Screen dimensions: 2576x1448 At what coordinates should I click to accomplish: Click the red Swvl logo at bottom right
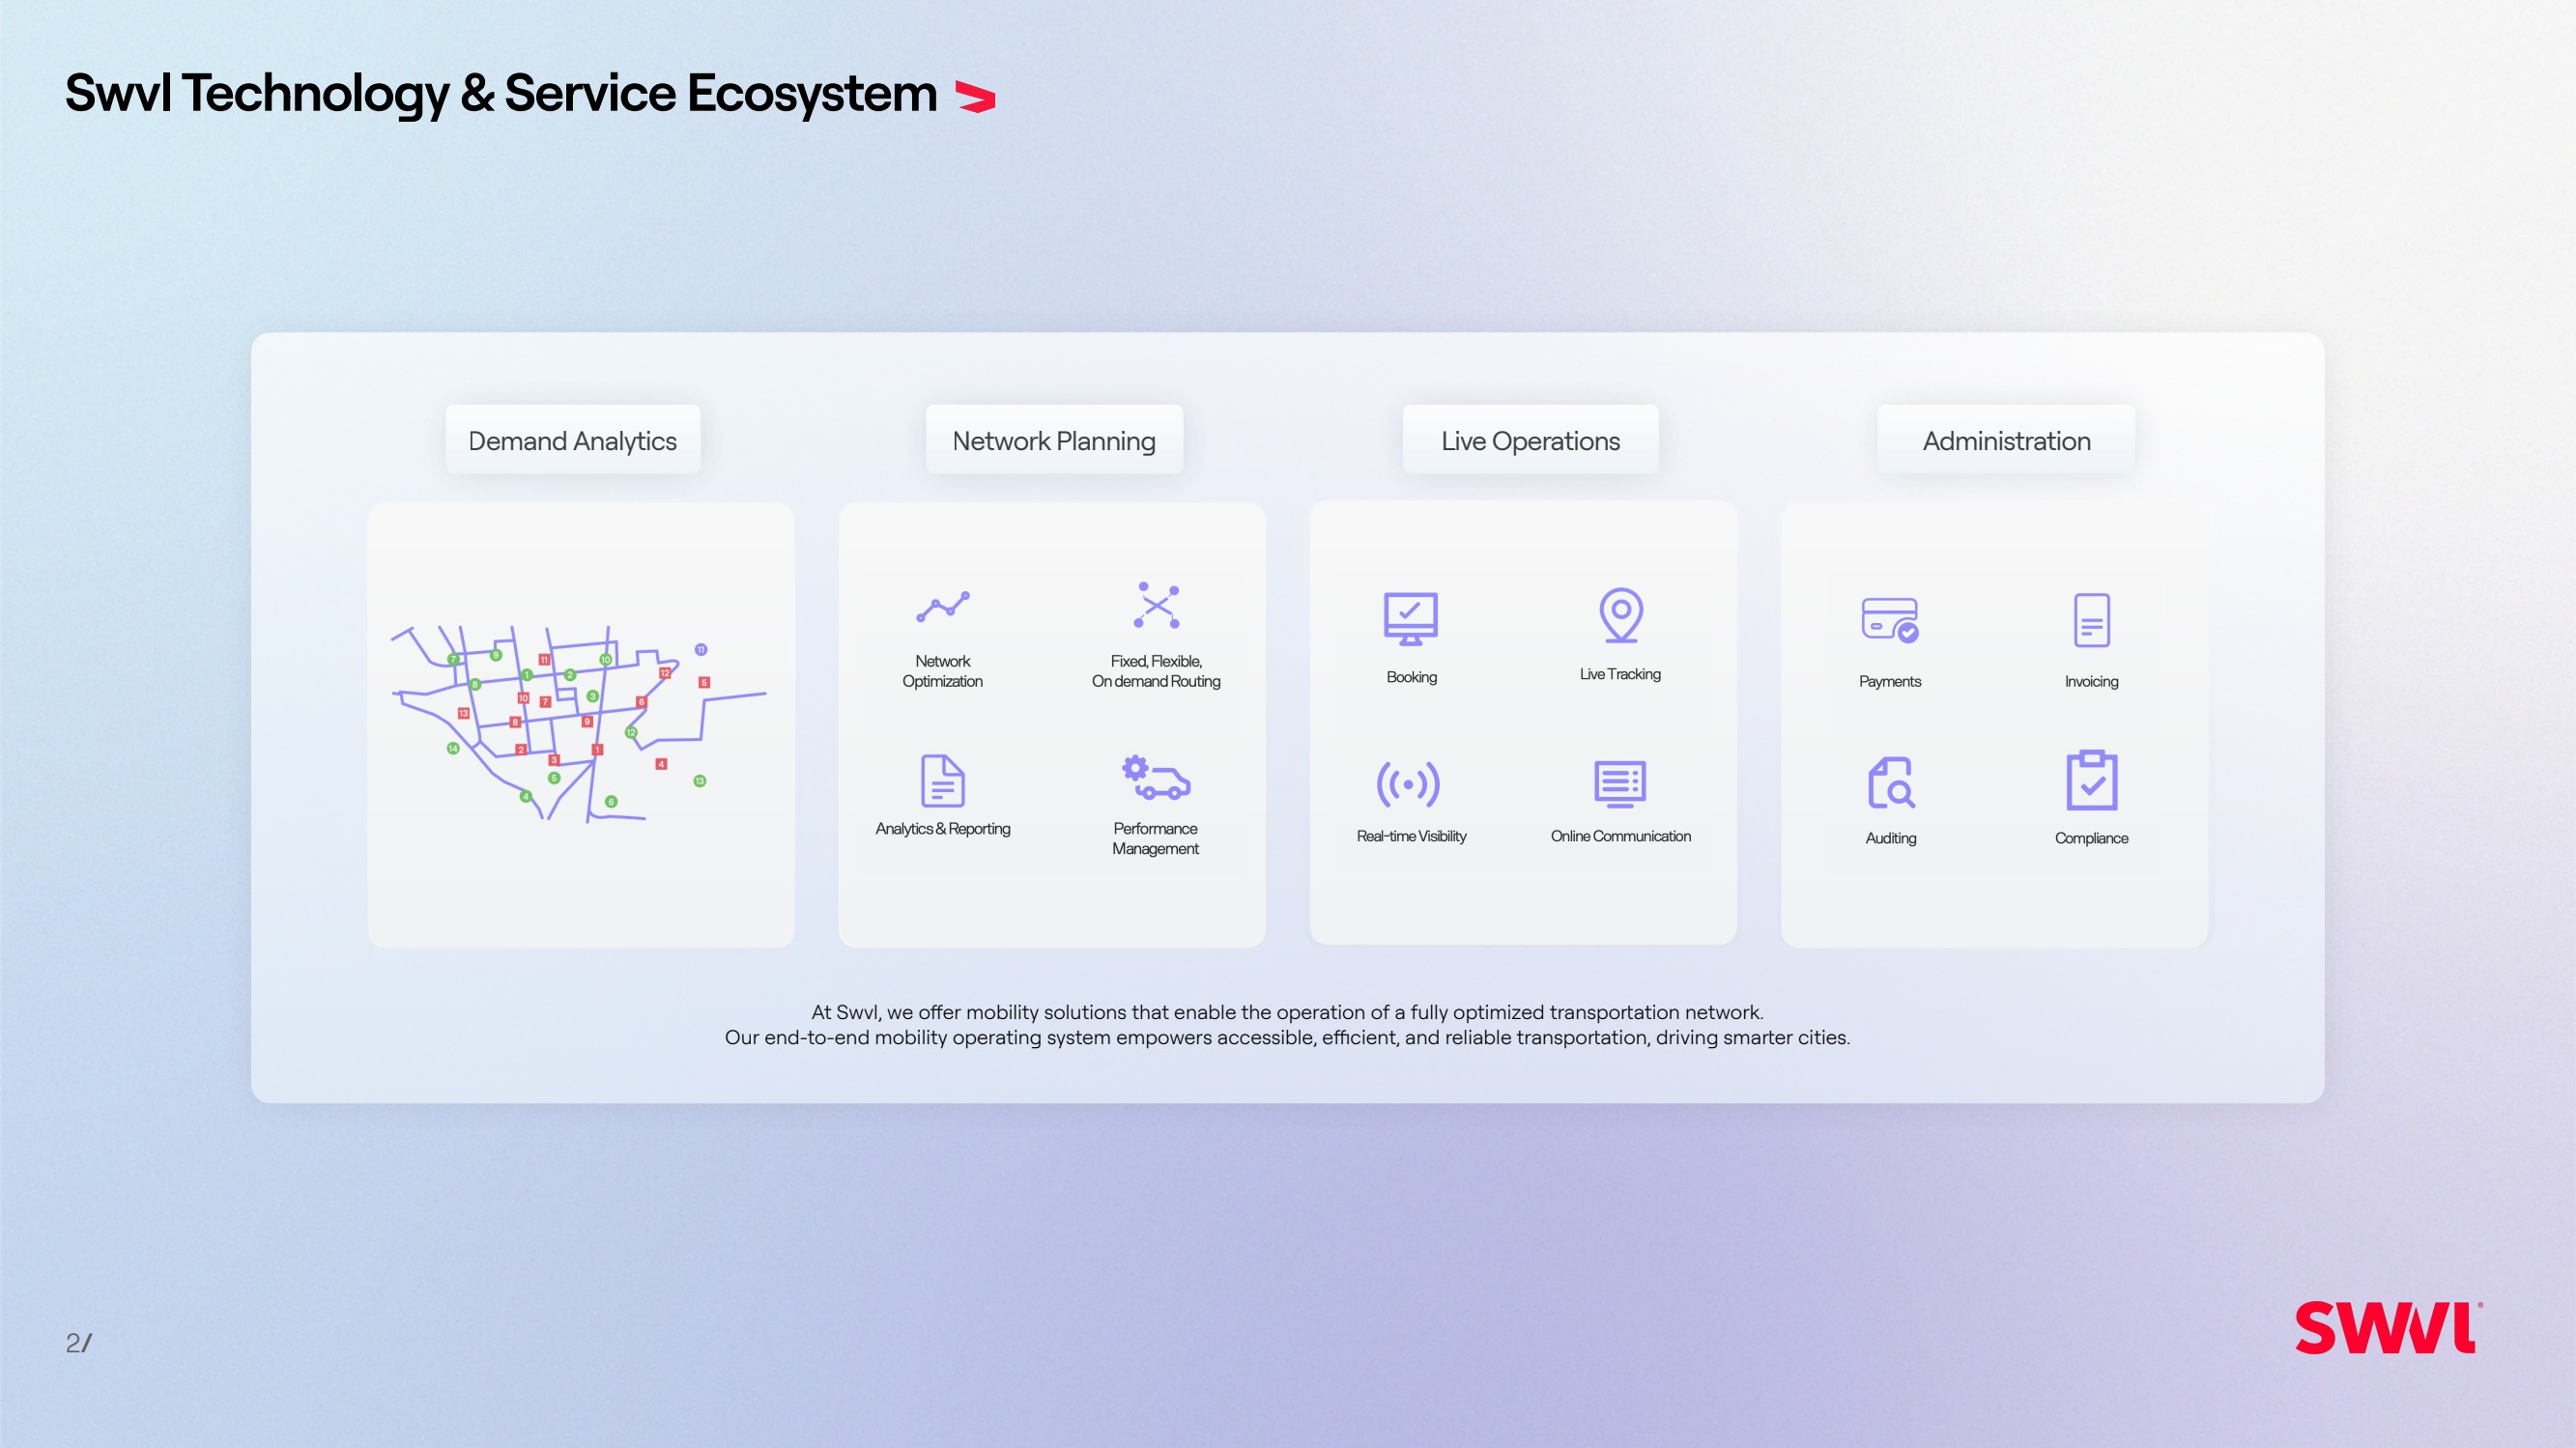[2386, 1328]
